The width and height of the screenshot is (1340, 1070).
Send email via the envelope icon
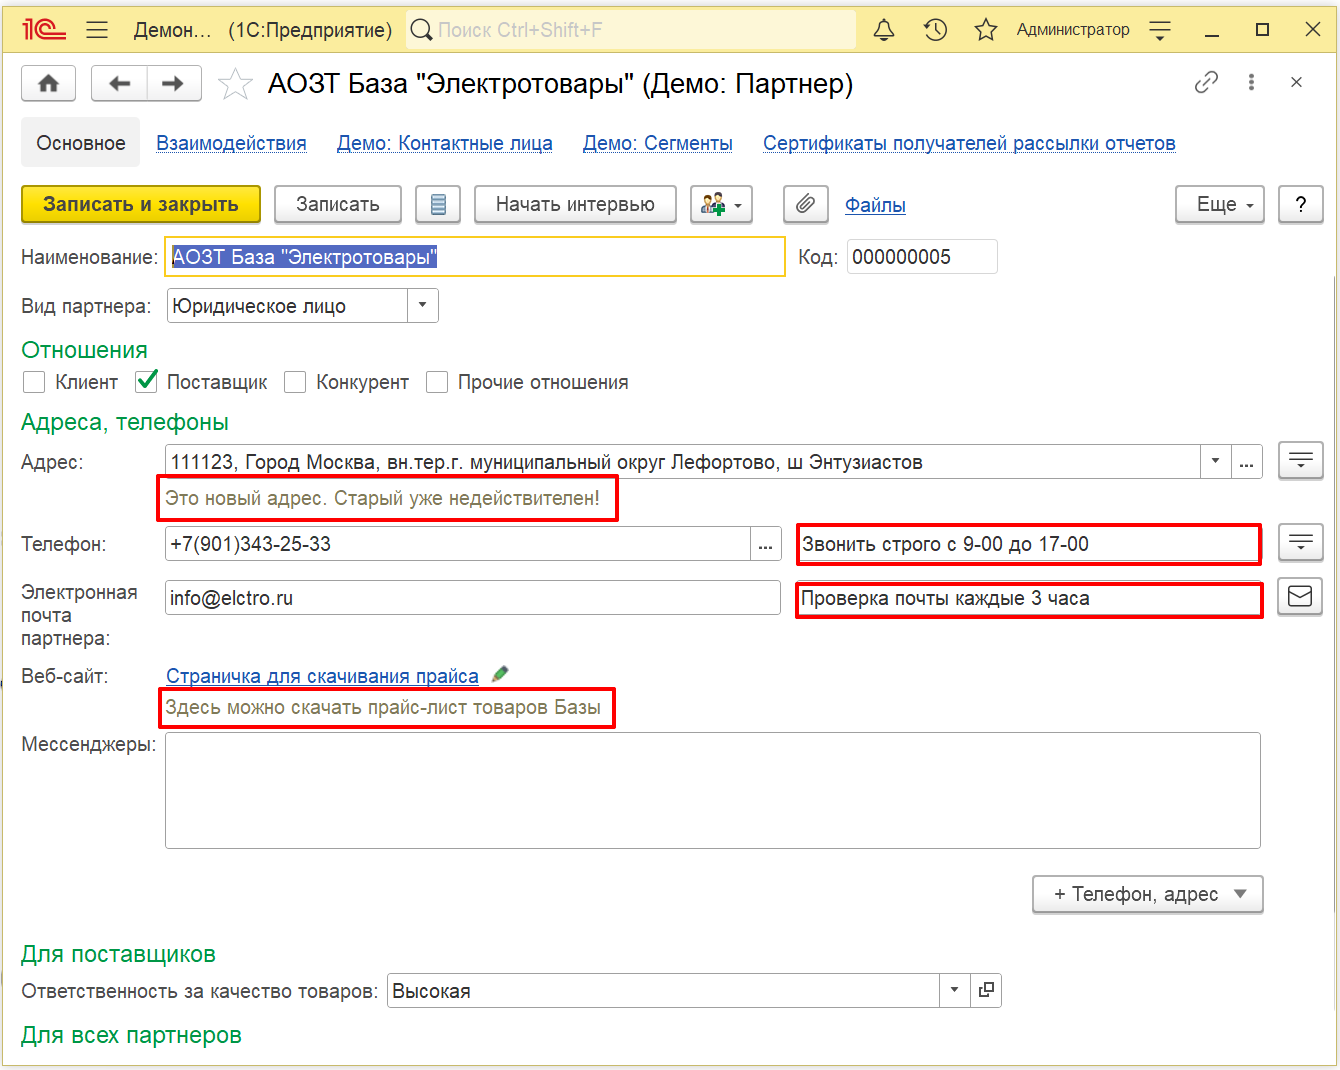[1300, 597]
